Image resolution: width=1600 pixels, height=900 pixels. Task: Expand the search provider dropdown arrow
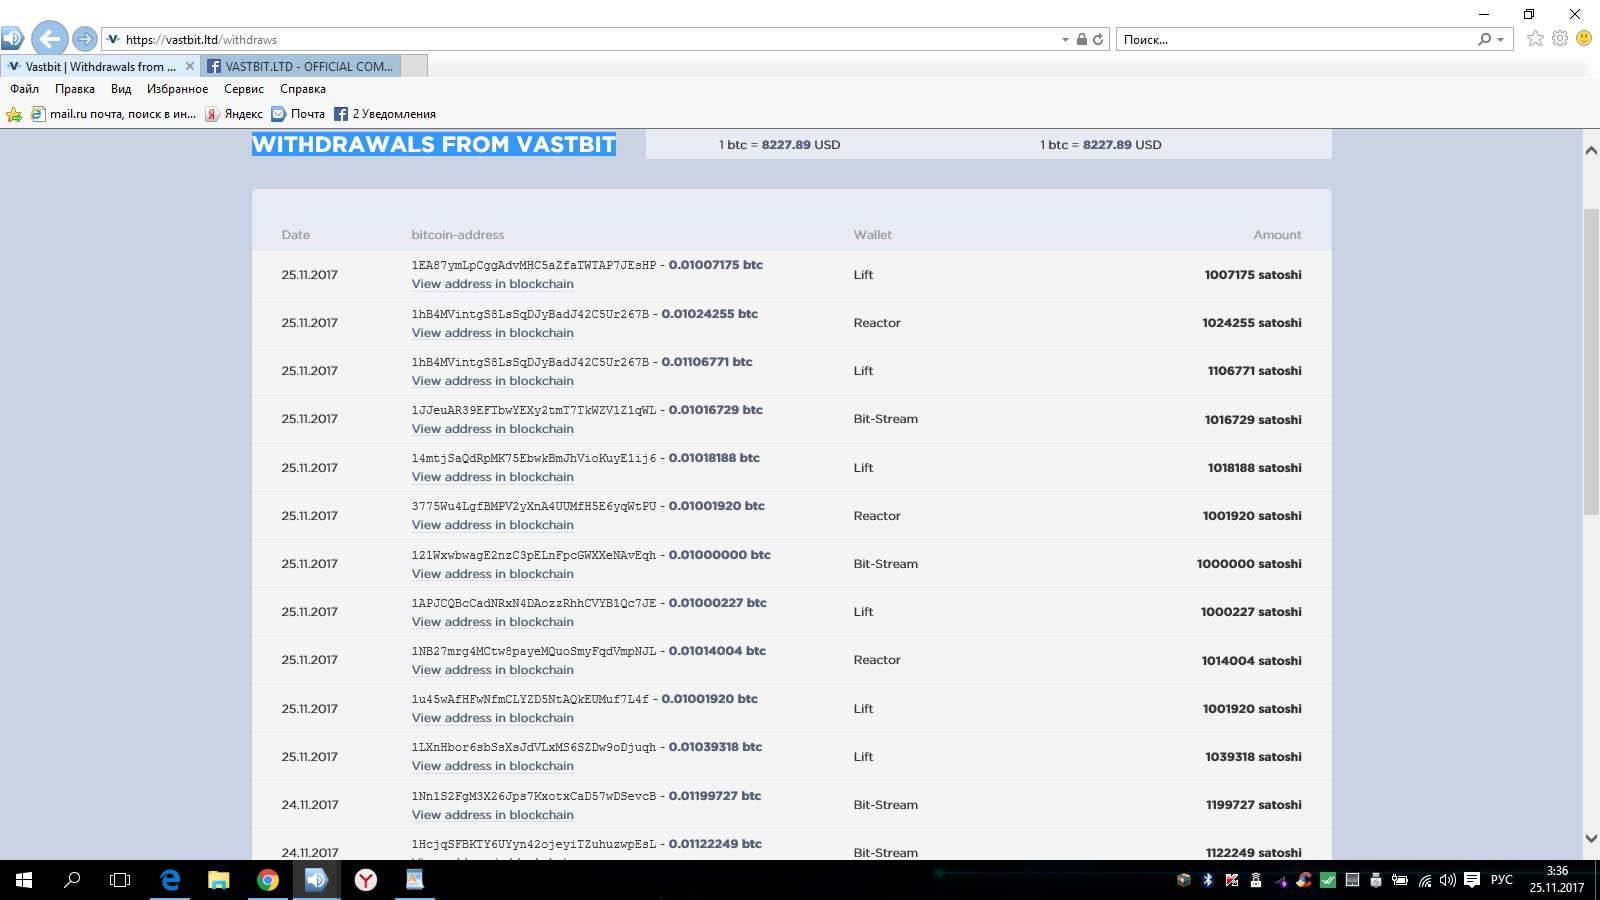pos(1500,40)
